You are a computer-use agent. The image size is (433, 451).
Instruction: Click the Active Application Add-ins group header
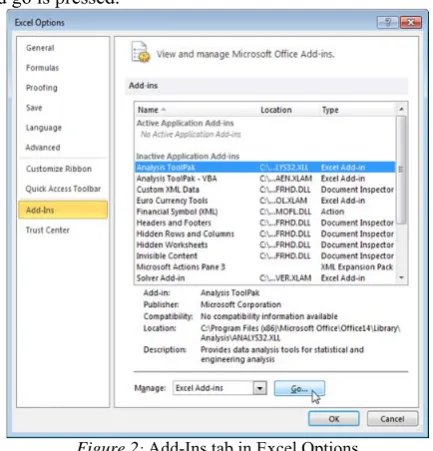point(185,123)
